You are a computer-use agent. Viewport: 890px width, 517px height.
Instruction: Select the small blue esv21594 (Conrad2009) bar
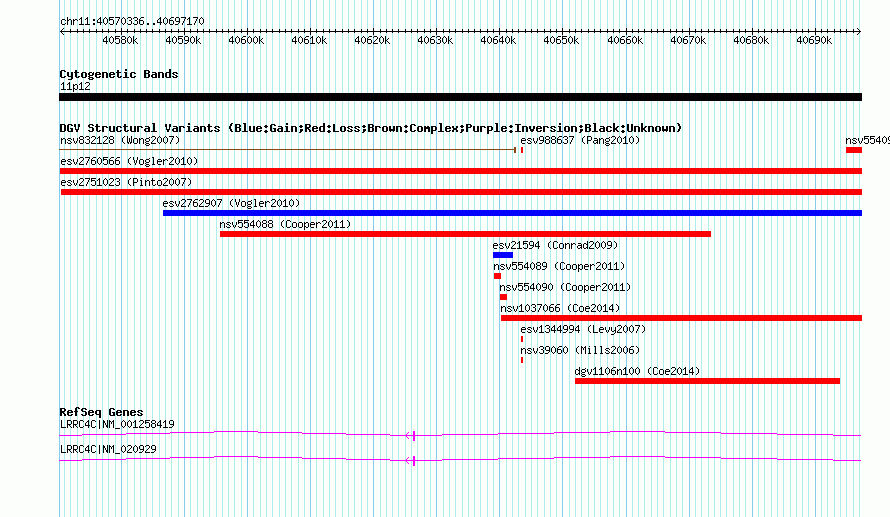[503, 255]
